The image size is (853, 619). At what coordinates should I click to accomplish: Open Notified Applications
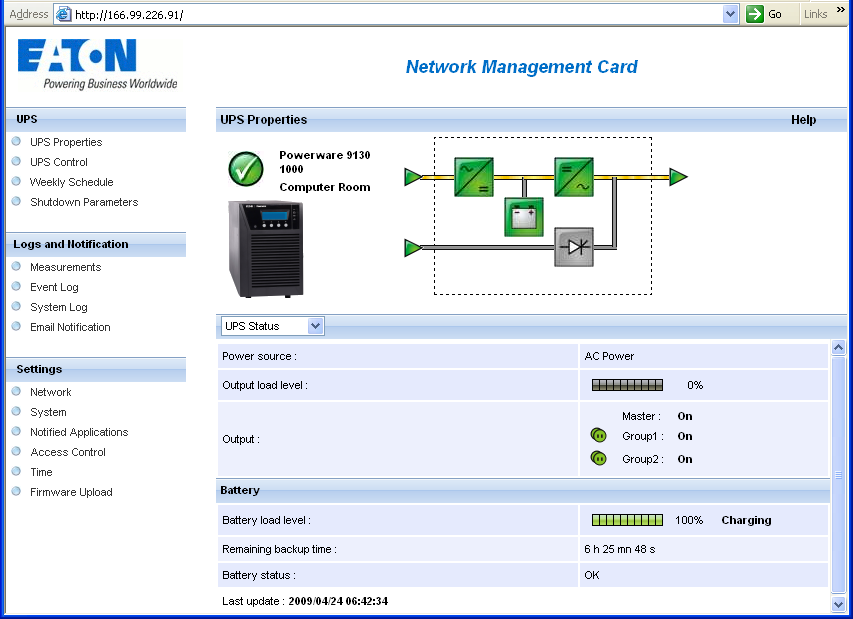[79, 432]
